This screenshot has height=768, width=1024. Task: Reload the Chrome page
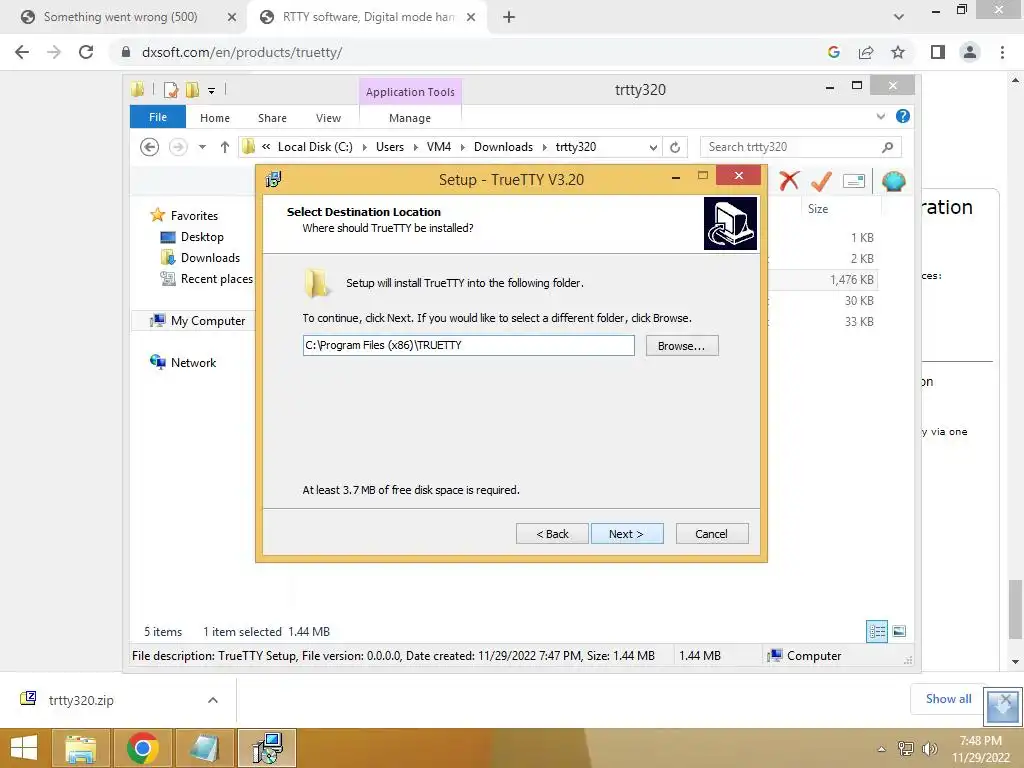pyautogui.click(x=86, y=52)
